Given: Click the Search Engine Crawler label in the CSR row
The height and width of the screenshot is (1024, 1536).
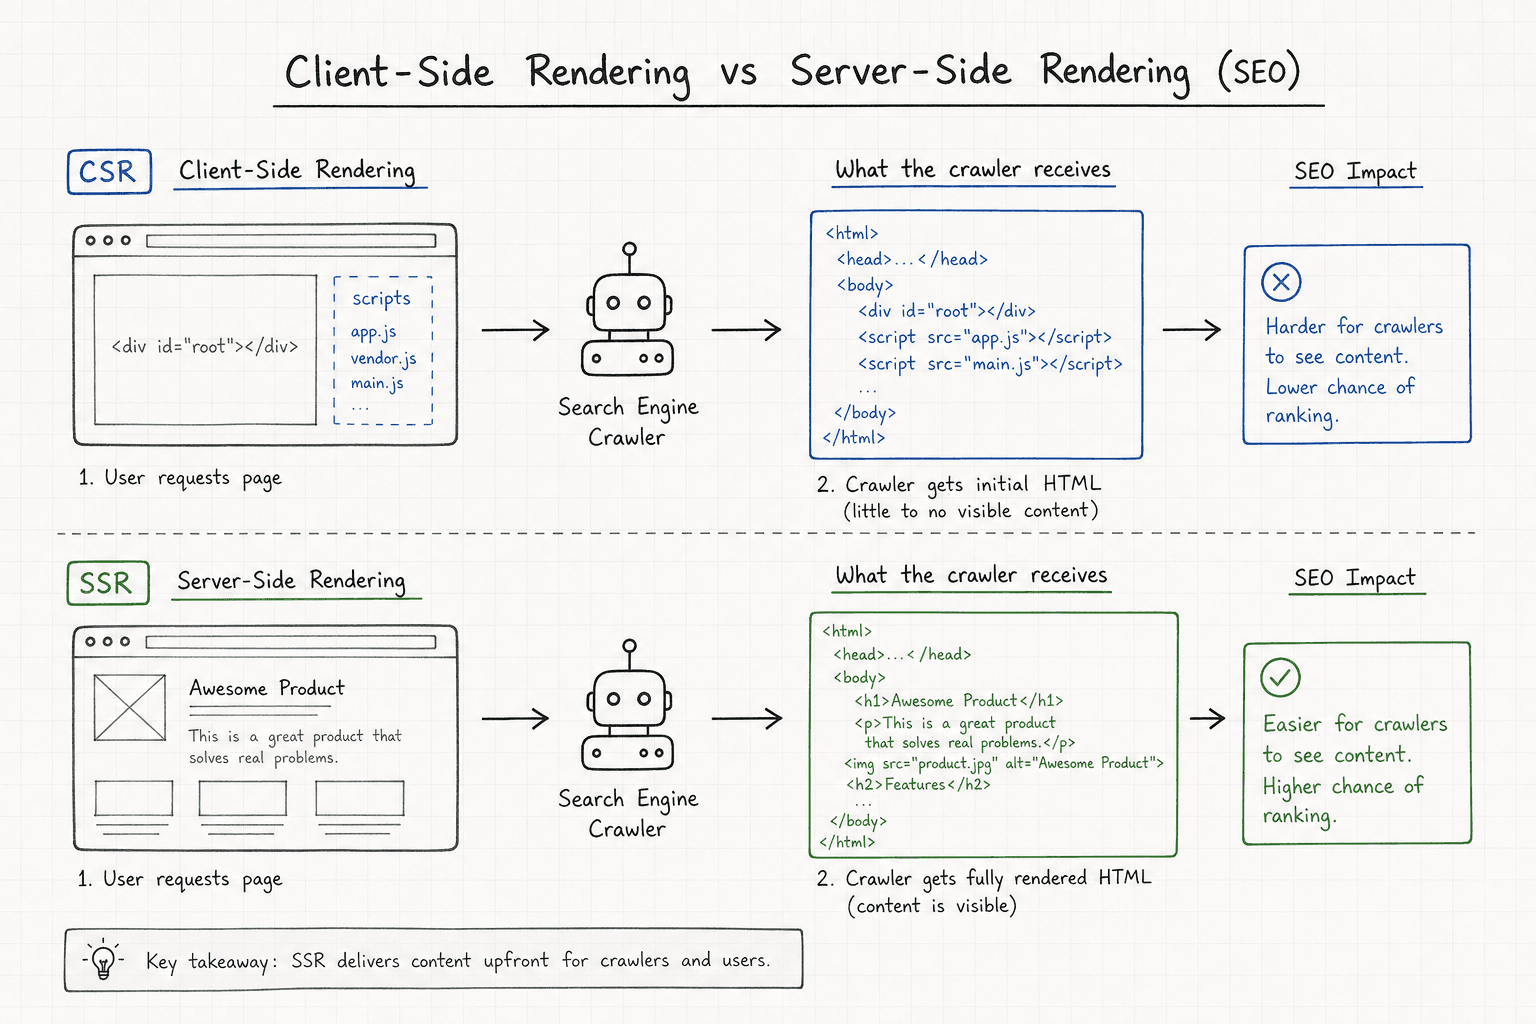Looking at the screenshot, I should pos(628,421).
